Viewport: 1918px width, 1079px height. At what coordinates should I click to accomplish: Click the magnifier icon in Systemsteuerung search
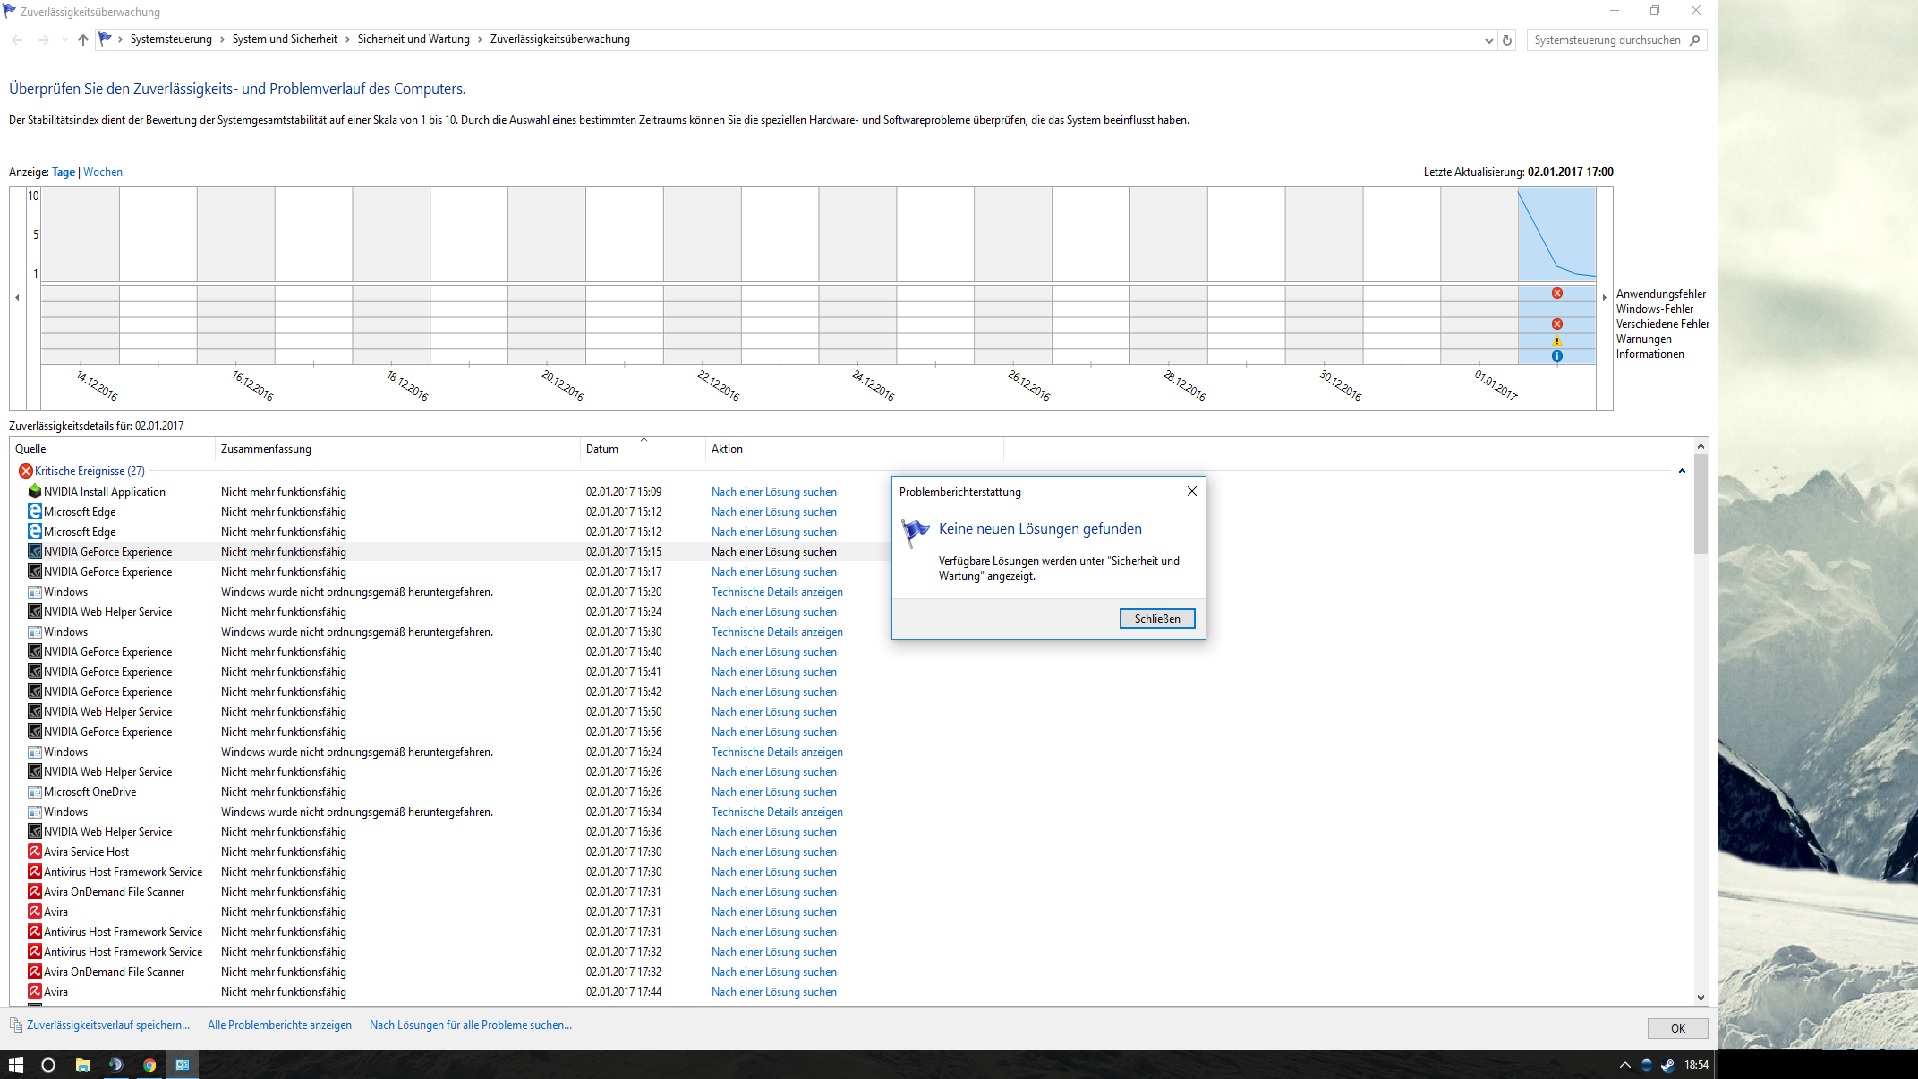click(1694, 40)
